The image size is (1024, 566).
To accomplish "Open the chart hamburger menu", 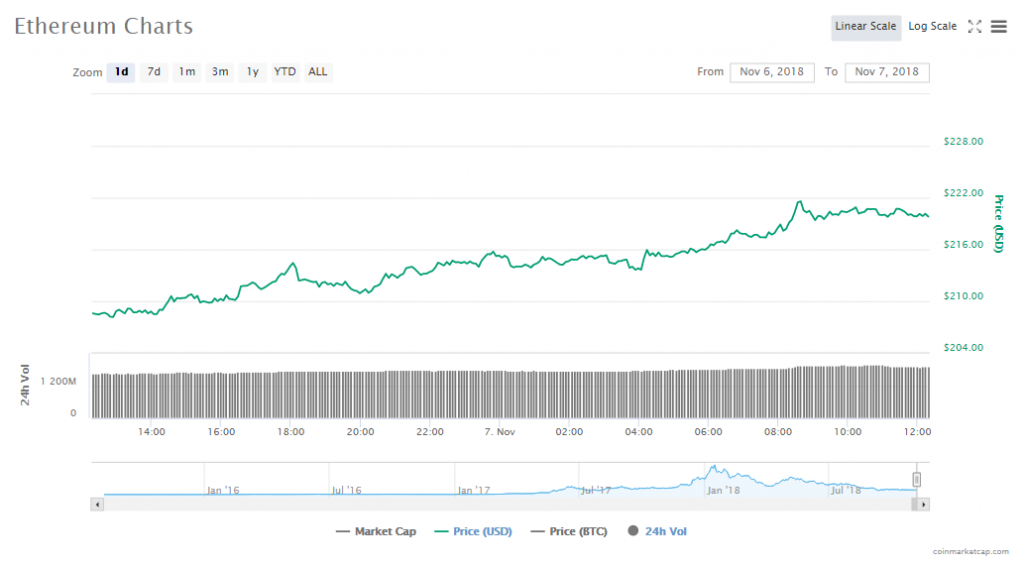I will 998,27.
